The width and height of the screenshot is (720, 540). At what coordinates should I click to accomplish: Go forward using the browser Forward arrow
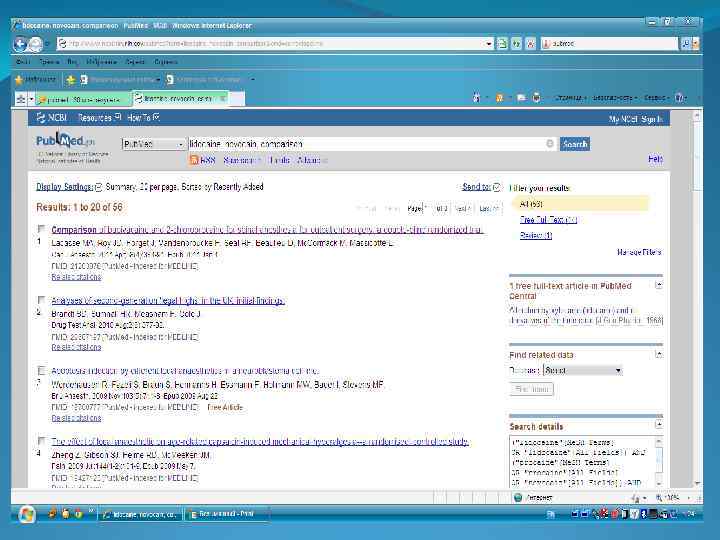tap(35, 44)
